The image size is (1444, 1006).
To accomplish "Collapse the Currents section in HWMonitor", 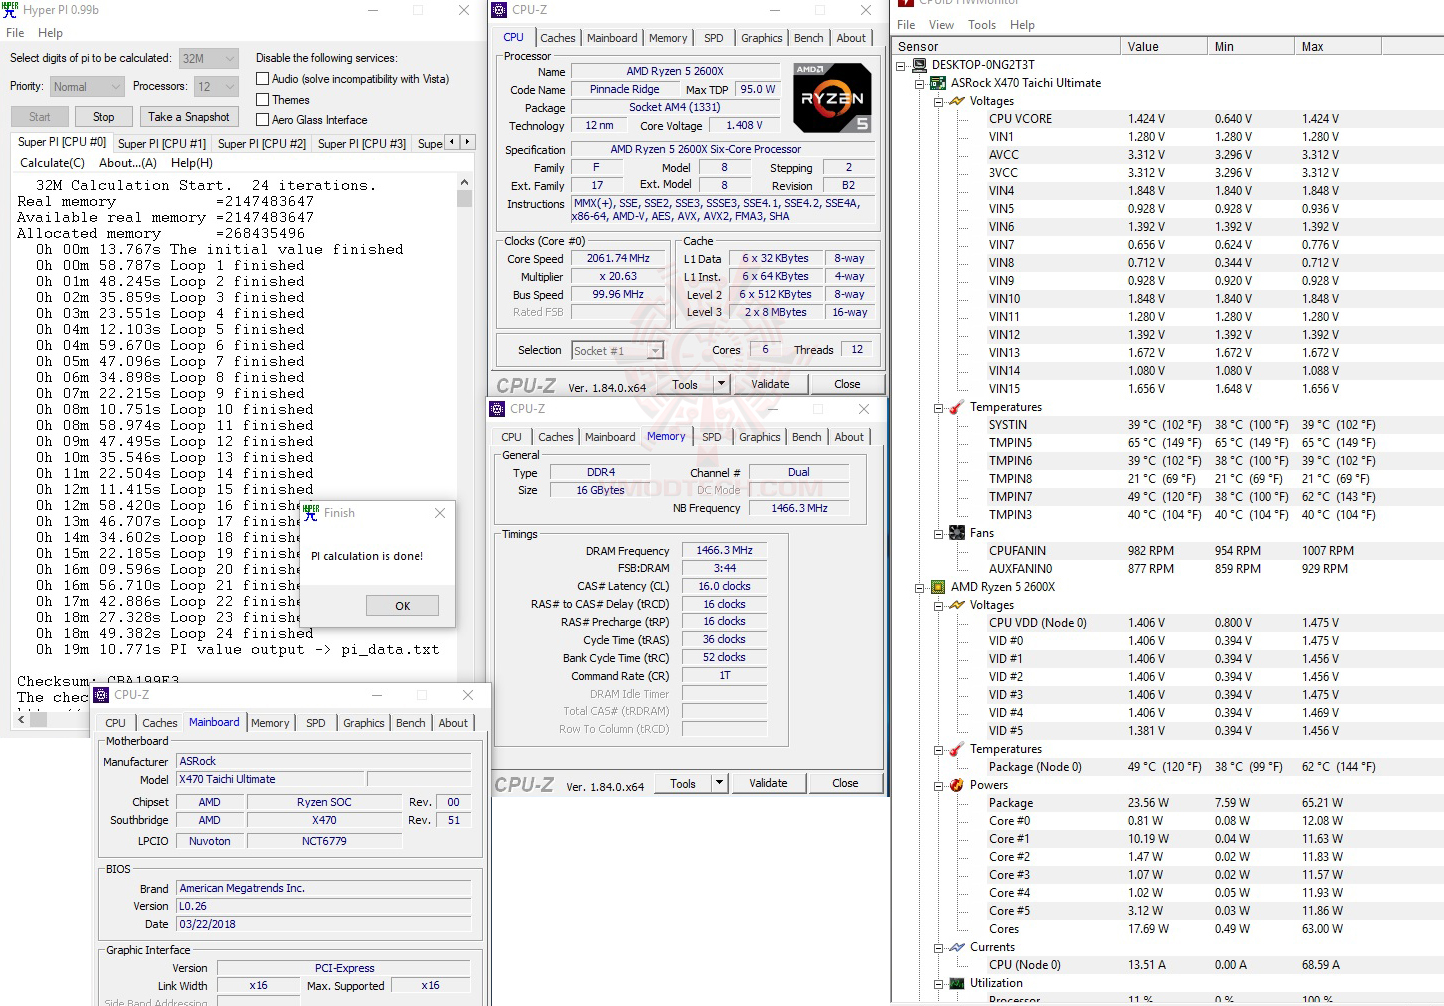I will click(939, 948).
